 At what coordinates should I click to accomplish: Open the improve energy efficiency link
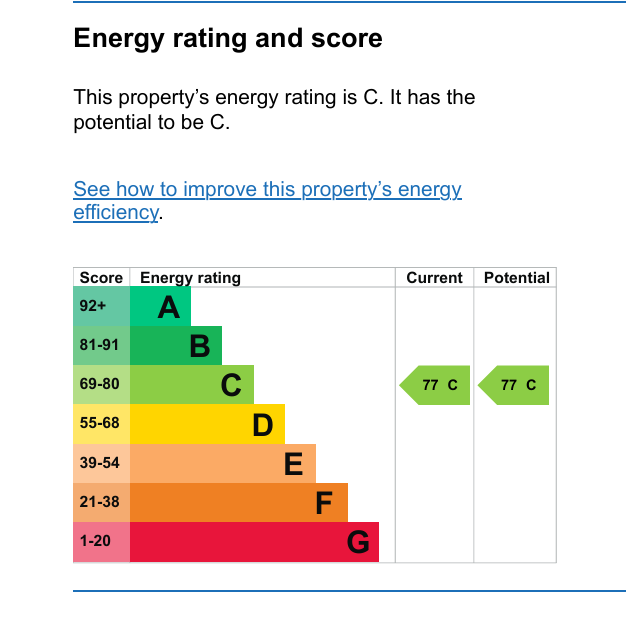point(267,200)
